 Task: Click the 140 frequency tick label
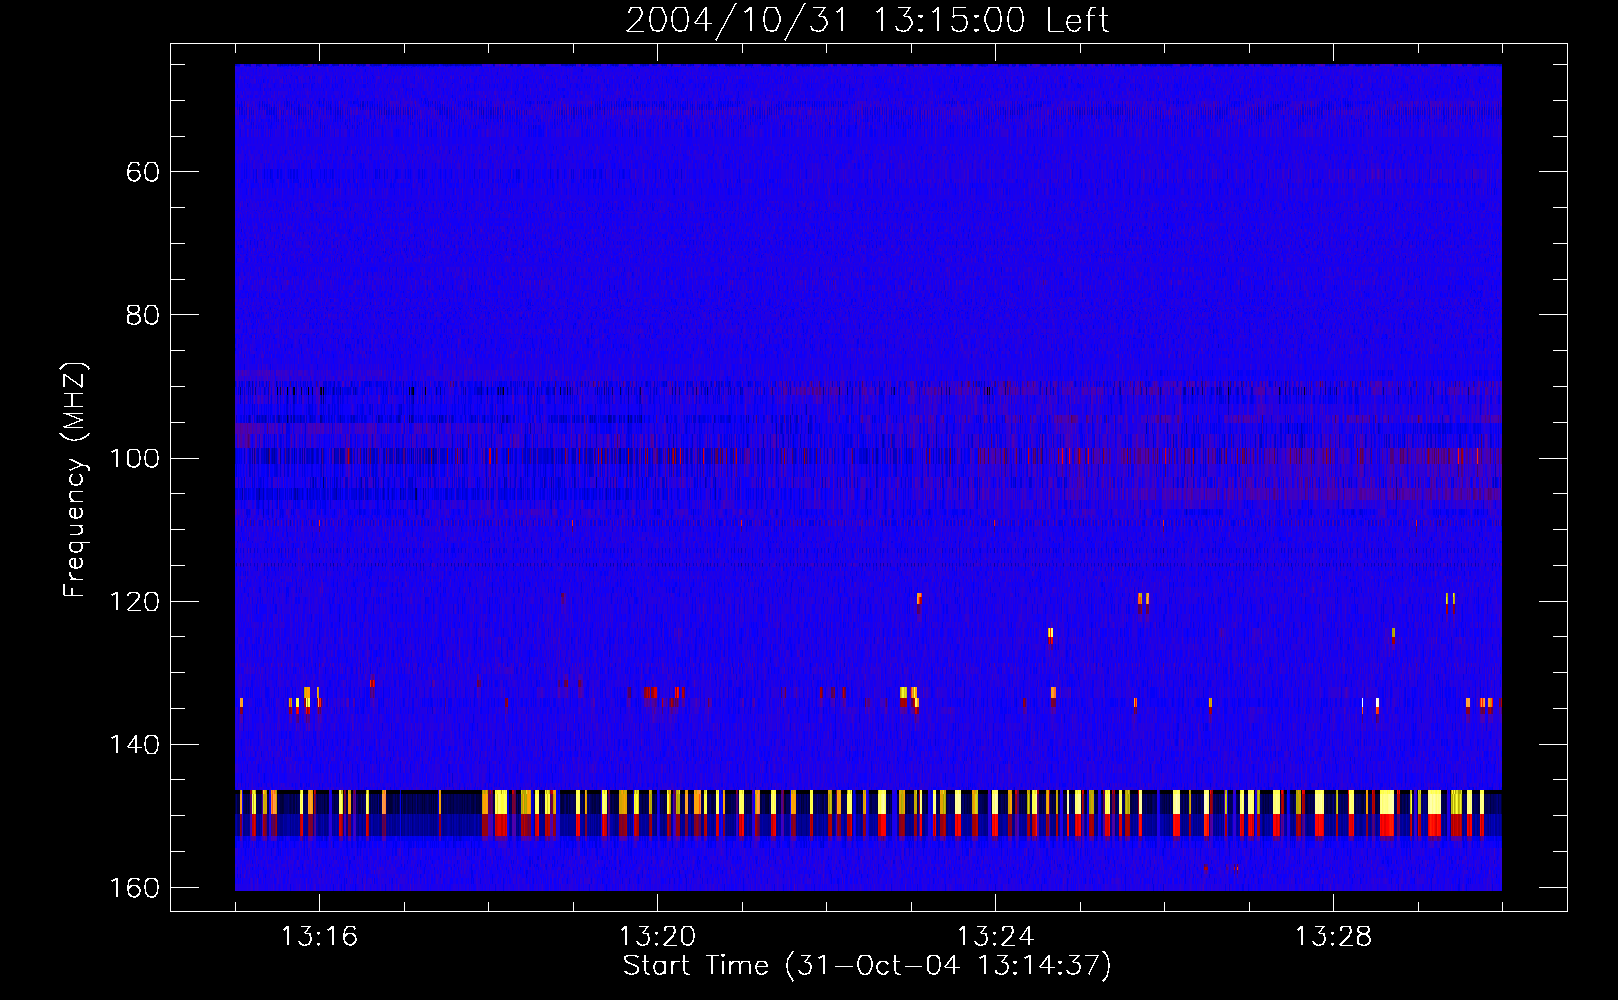pyautogui.click(x=134, y=745)
